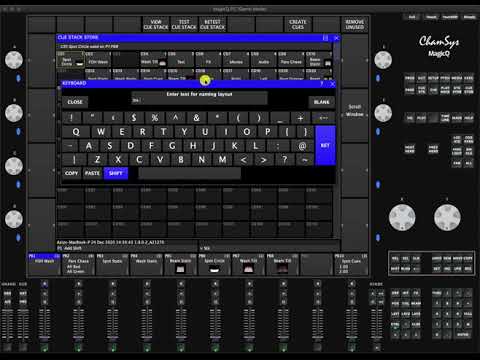The width and height of the screenshot is (480, 360).
Task: Click CLOSE on the on-screen keyboard
Action: [x=75, y=102]
